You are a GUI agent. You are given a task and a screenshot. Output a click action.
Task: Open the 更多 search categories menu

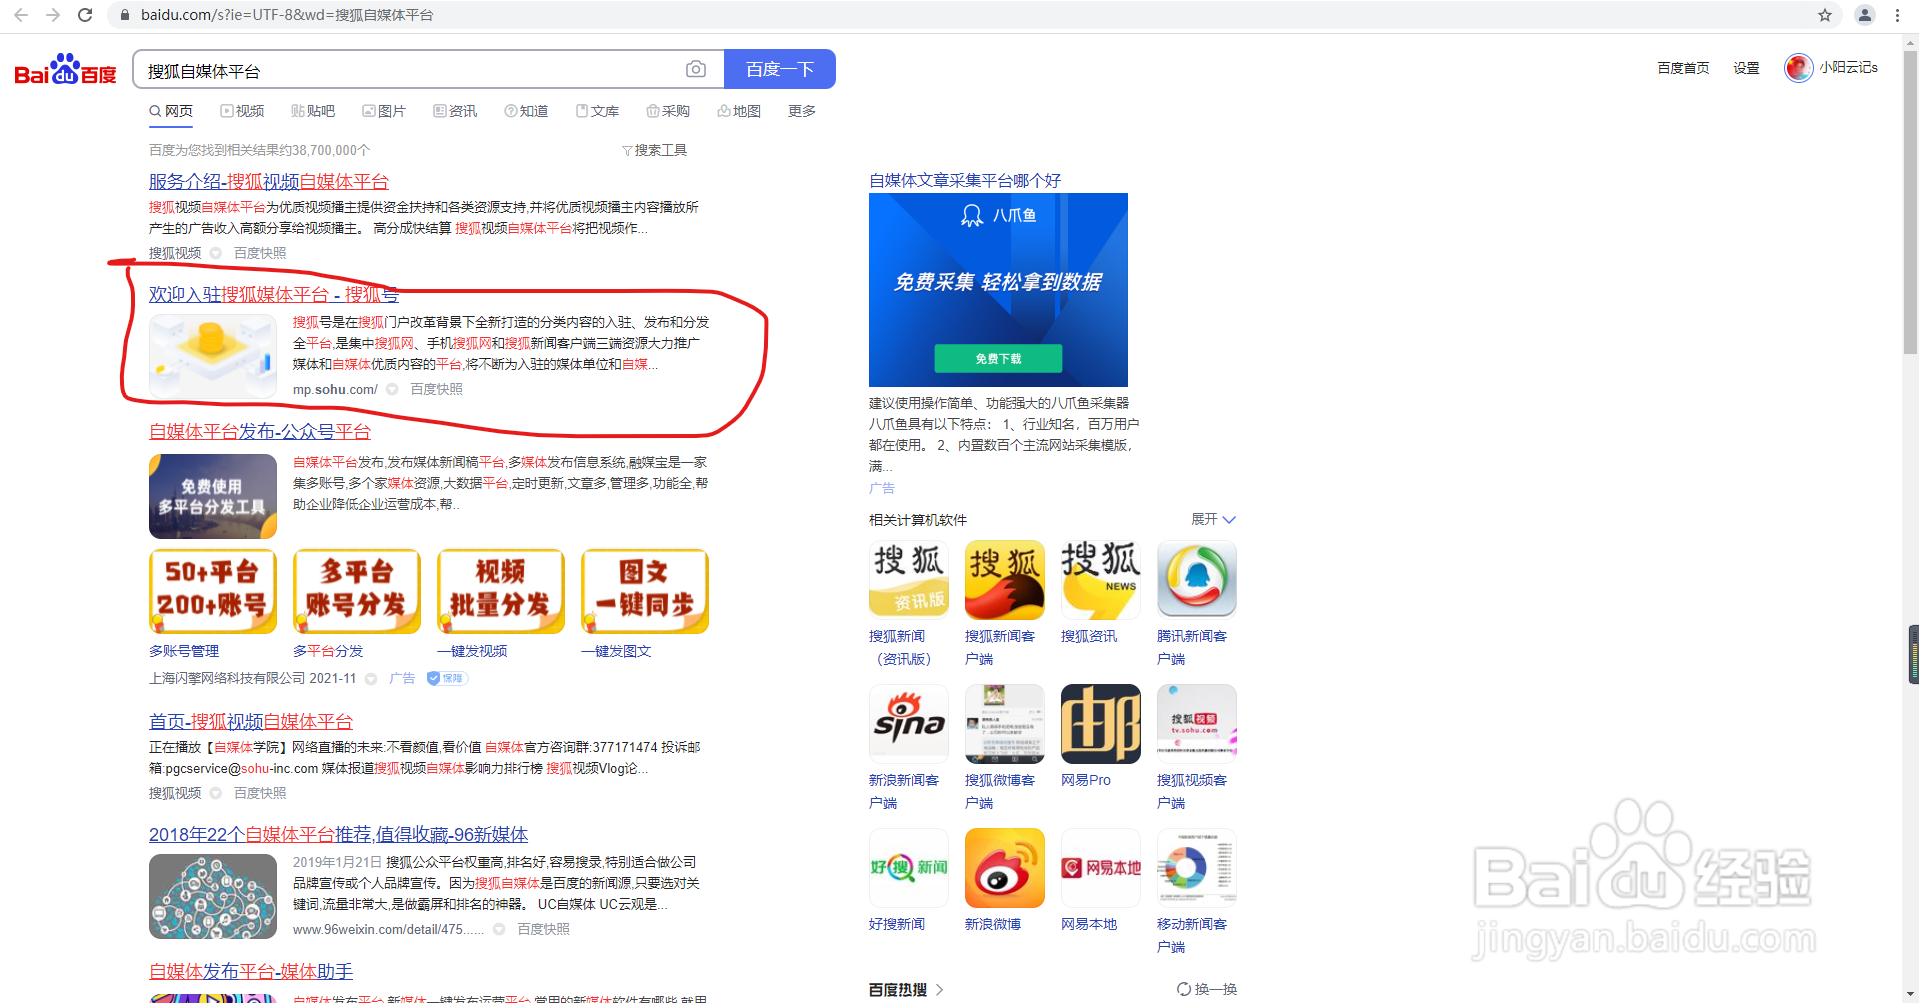(802, 111)
